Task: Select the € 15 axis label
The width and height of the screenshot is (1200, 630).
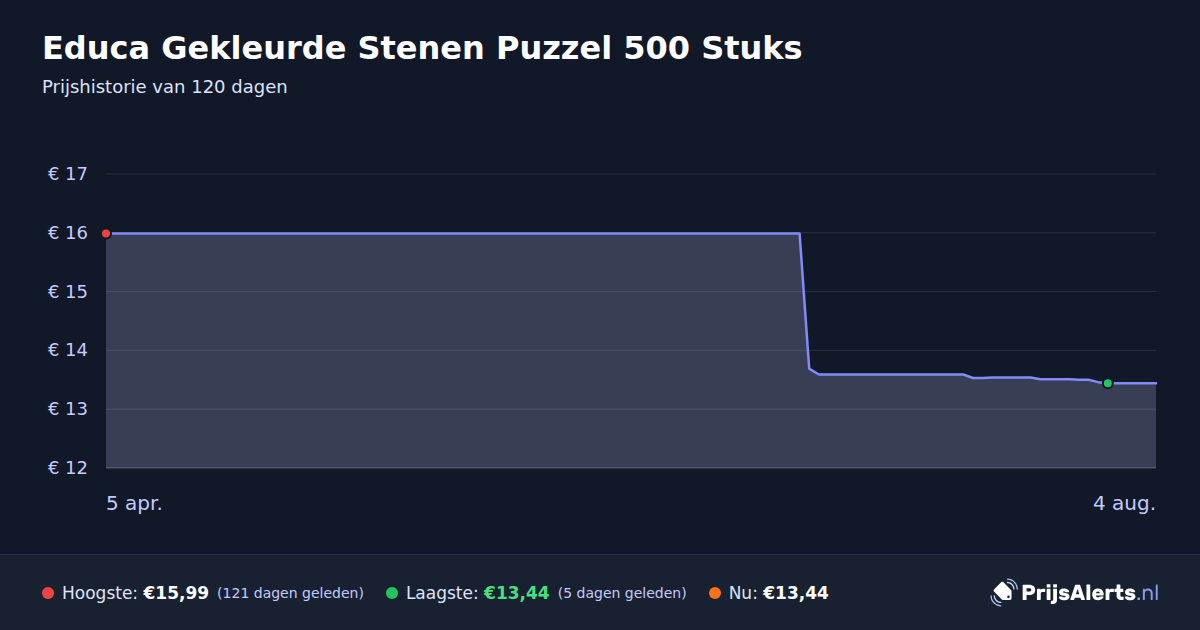Action: tap(68, 292)
